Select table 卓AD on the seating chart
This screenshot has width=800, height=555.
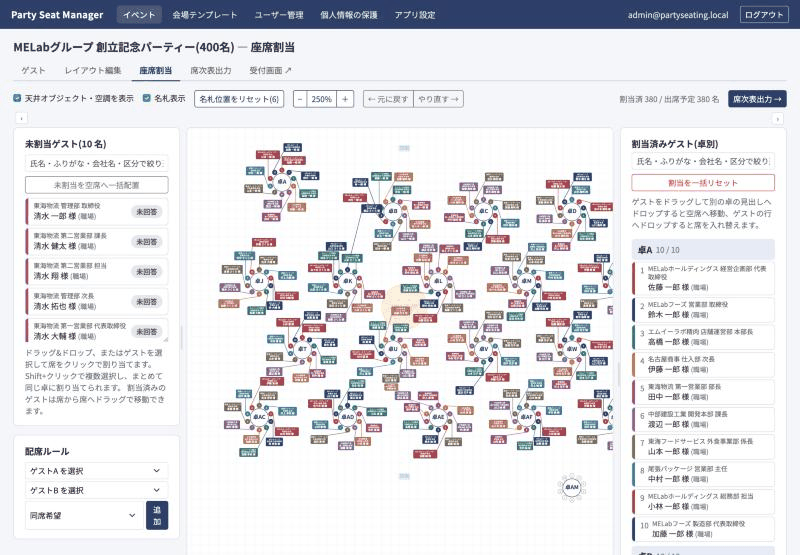coord(348,417)
